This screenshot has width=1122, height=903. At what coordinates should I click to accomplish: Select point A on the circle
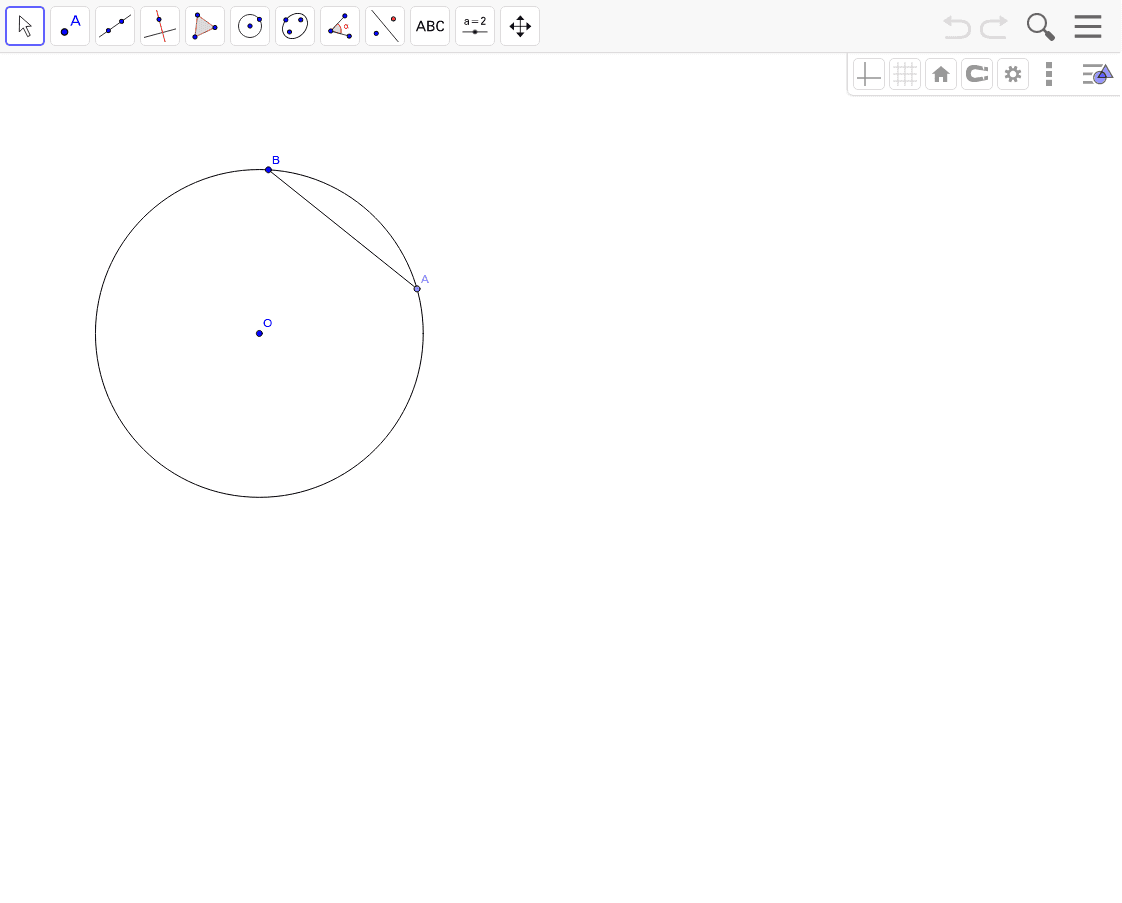point(417,289)
